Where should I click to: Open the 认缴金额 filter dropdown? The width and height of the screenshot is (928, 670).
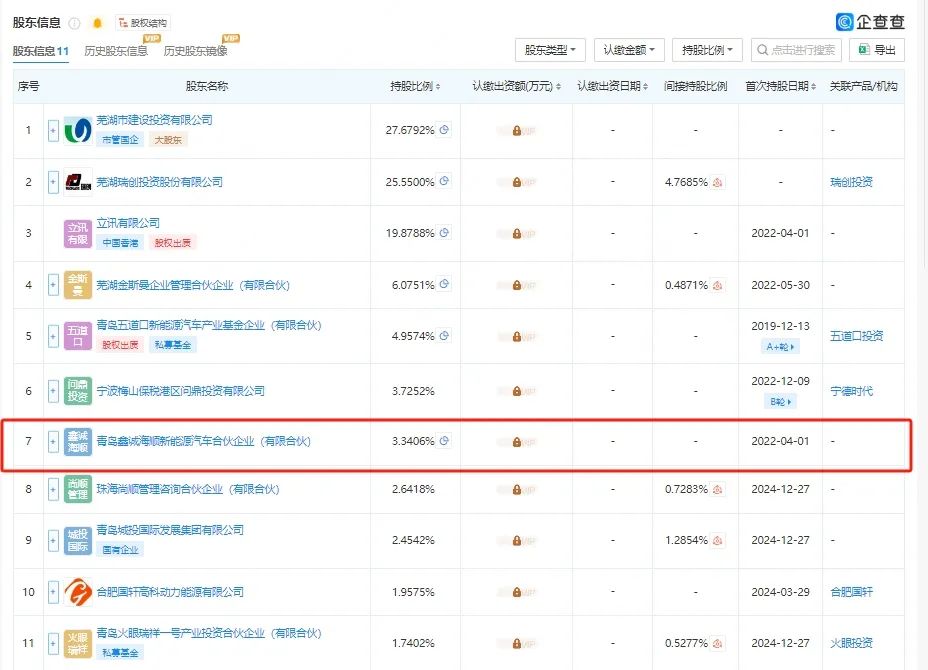(x=629, y=49)
